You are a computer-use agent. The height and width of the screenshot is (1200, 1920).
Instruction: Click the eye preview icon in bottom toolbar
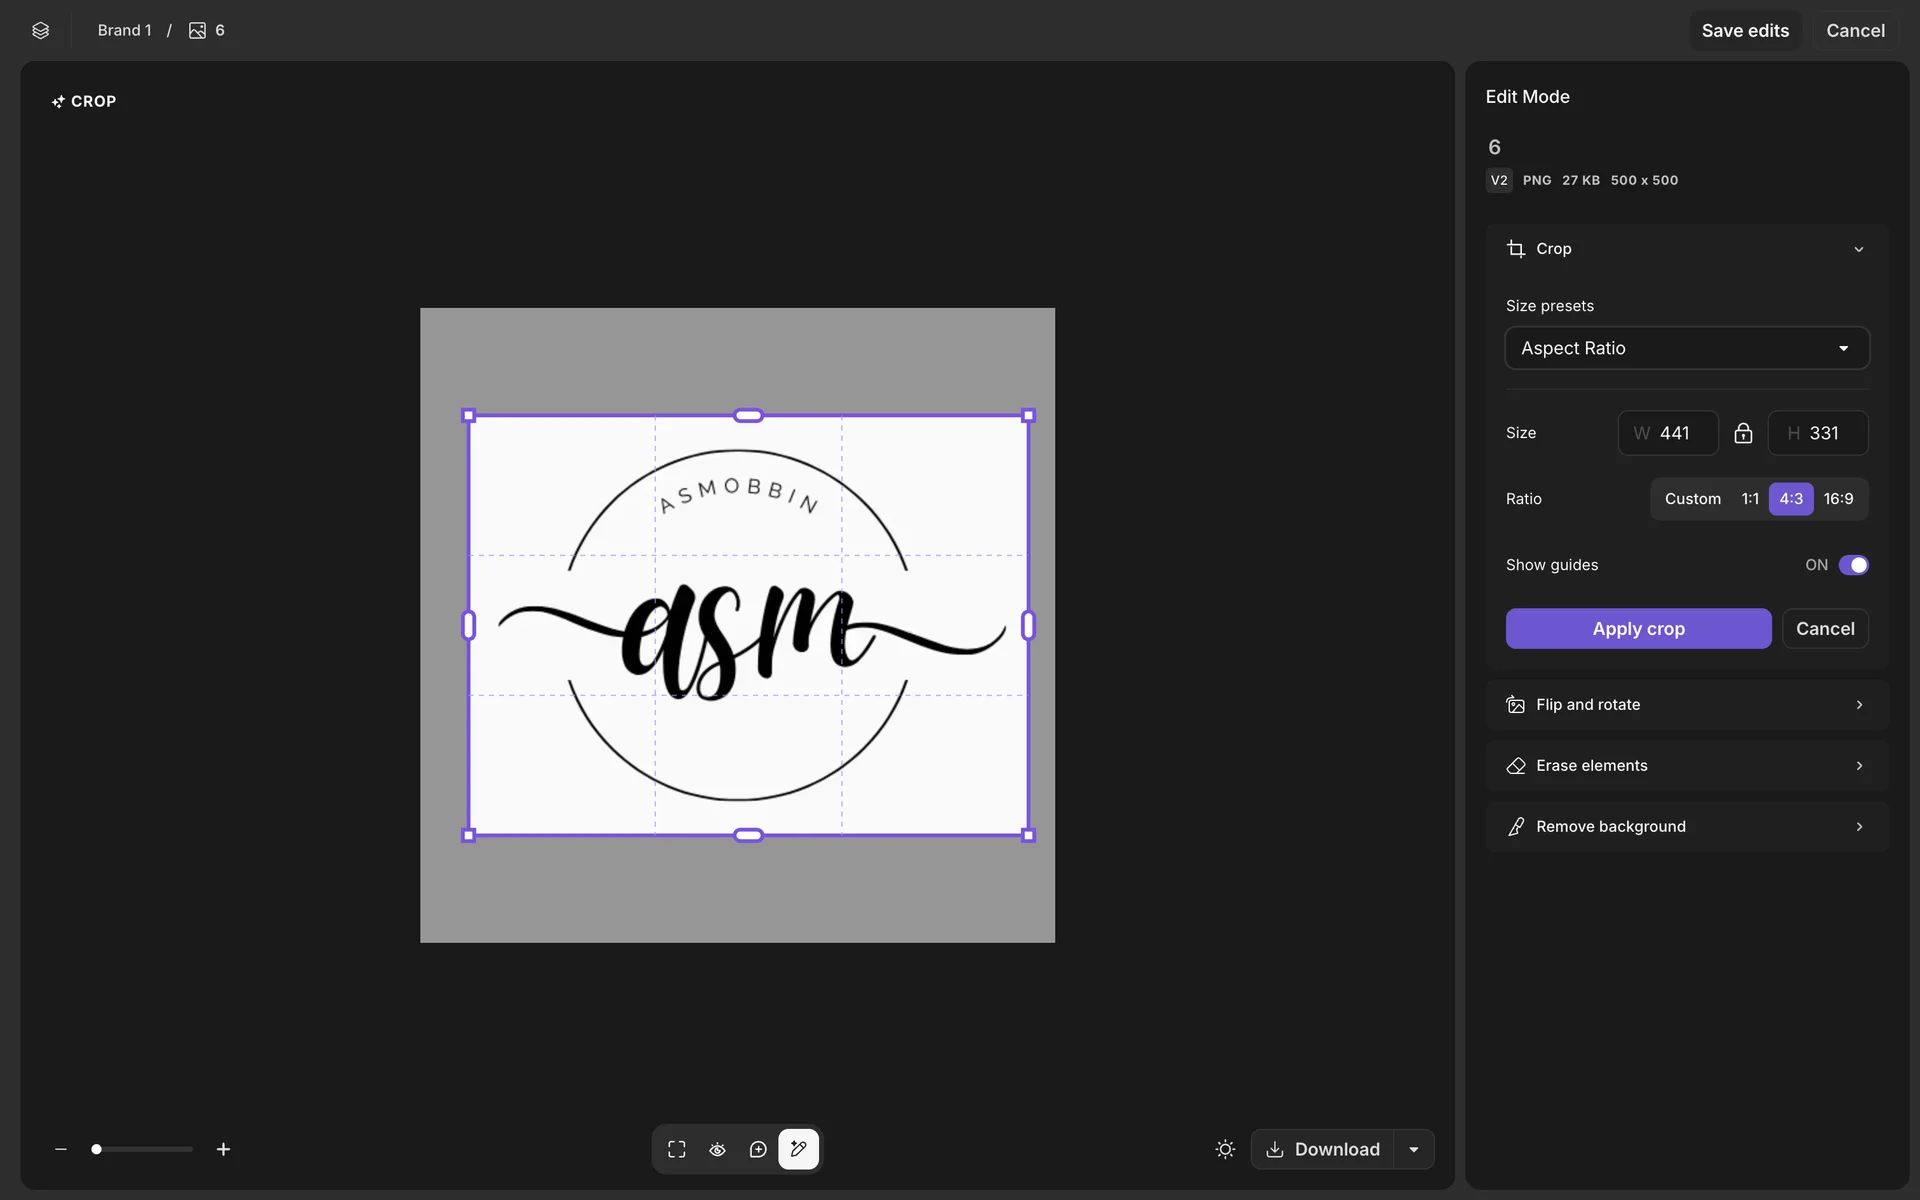pos(717,1149)
